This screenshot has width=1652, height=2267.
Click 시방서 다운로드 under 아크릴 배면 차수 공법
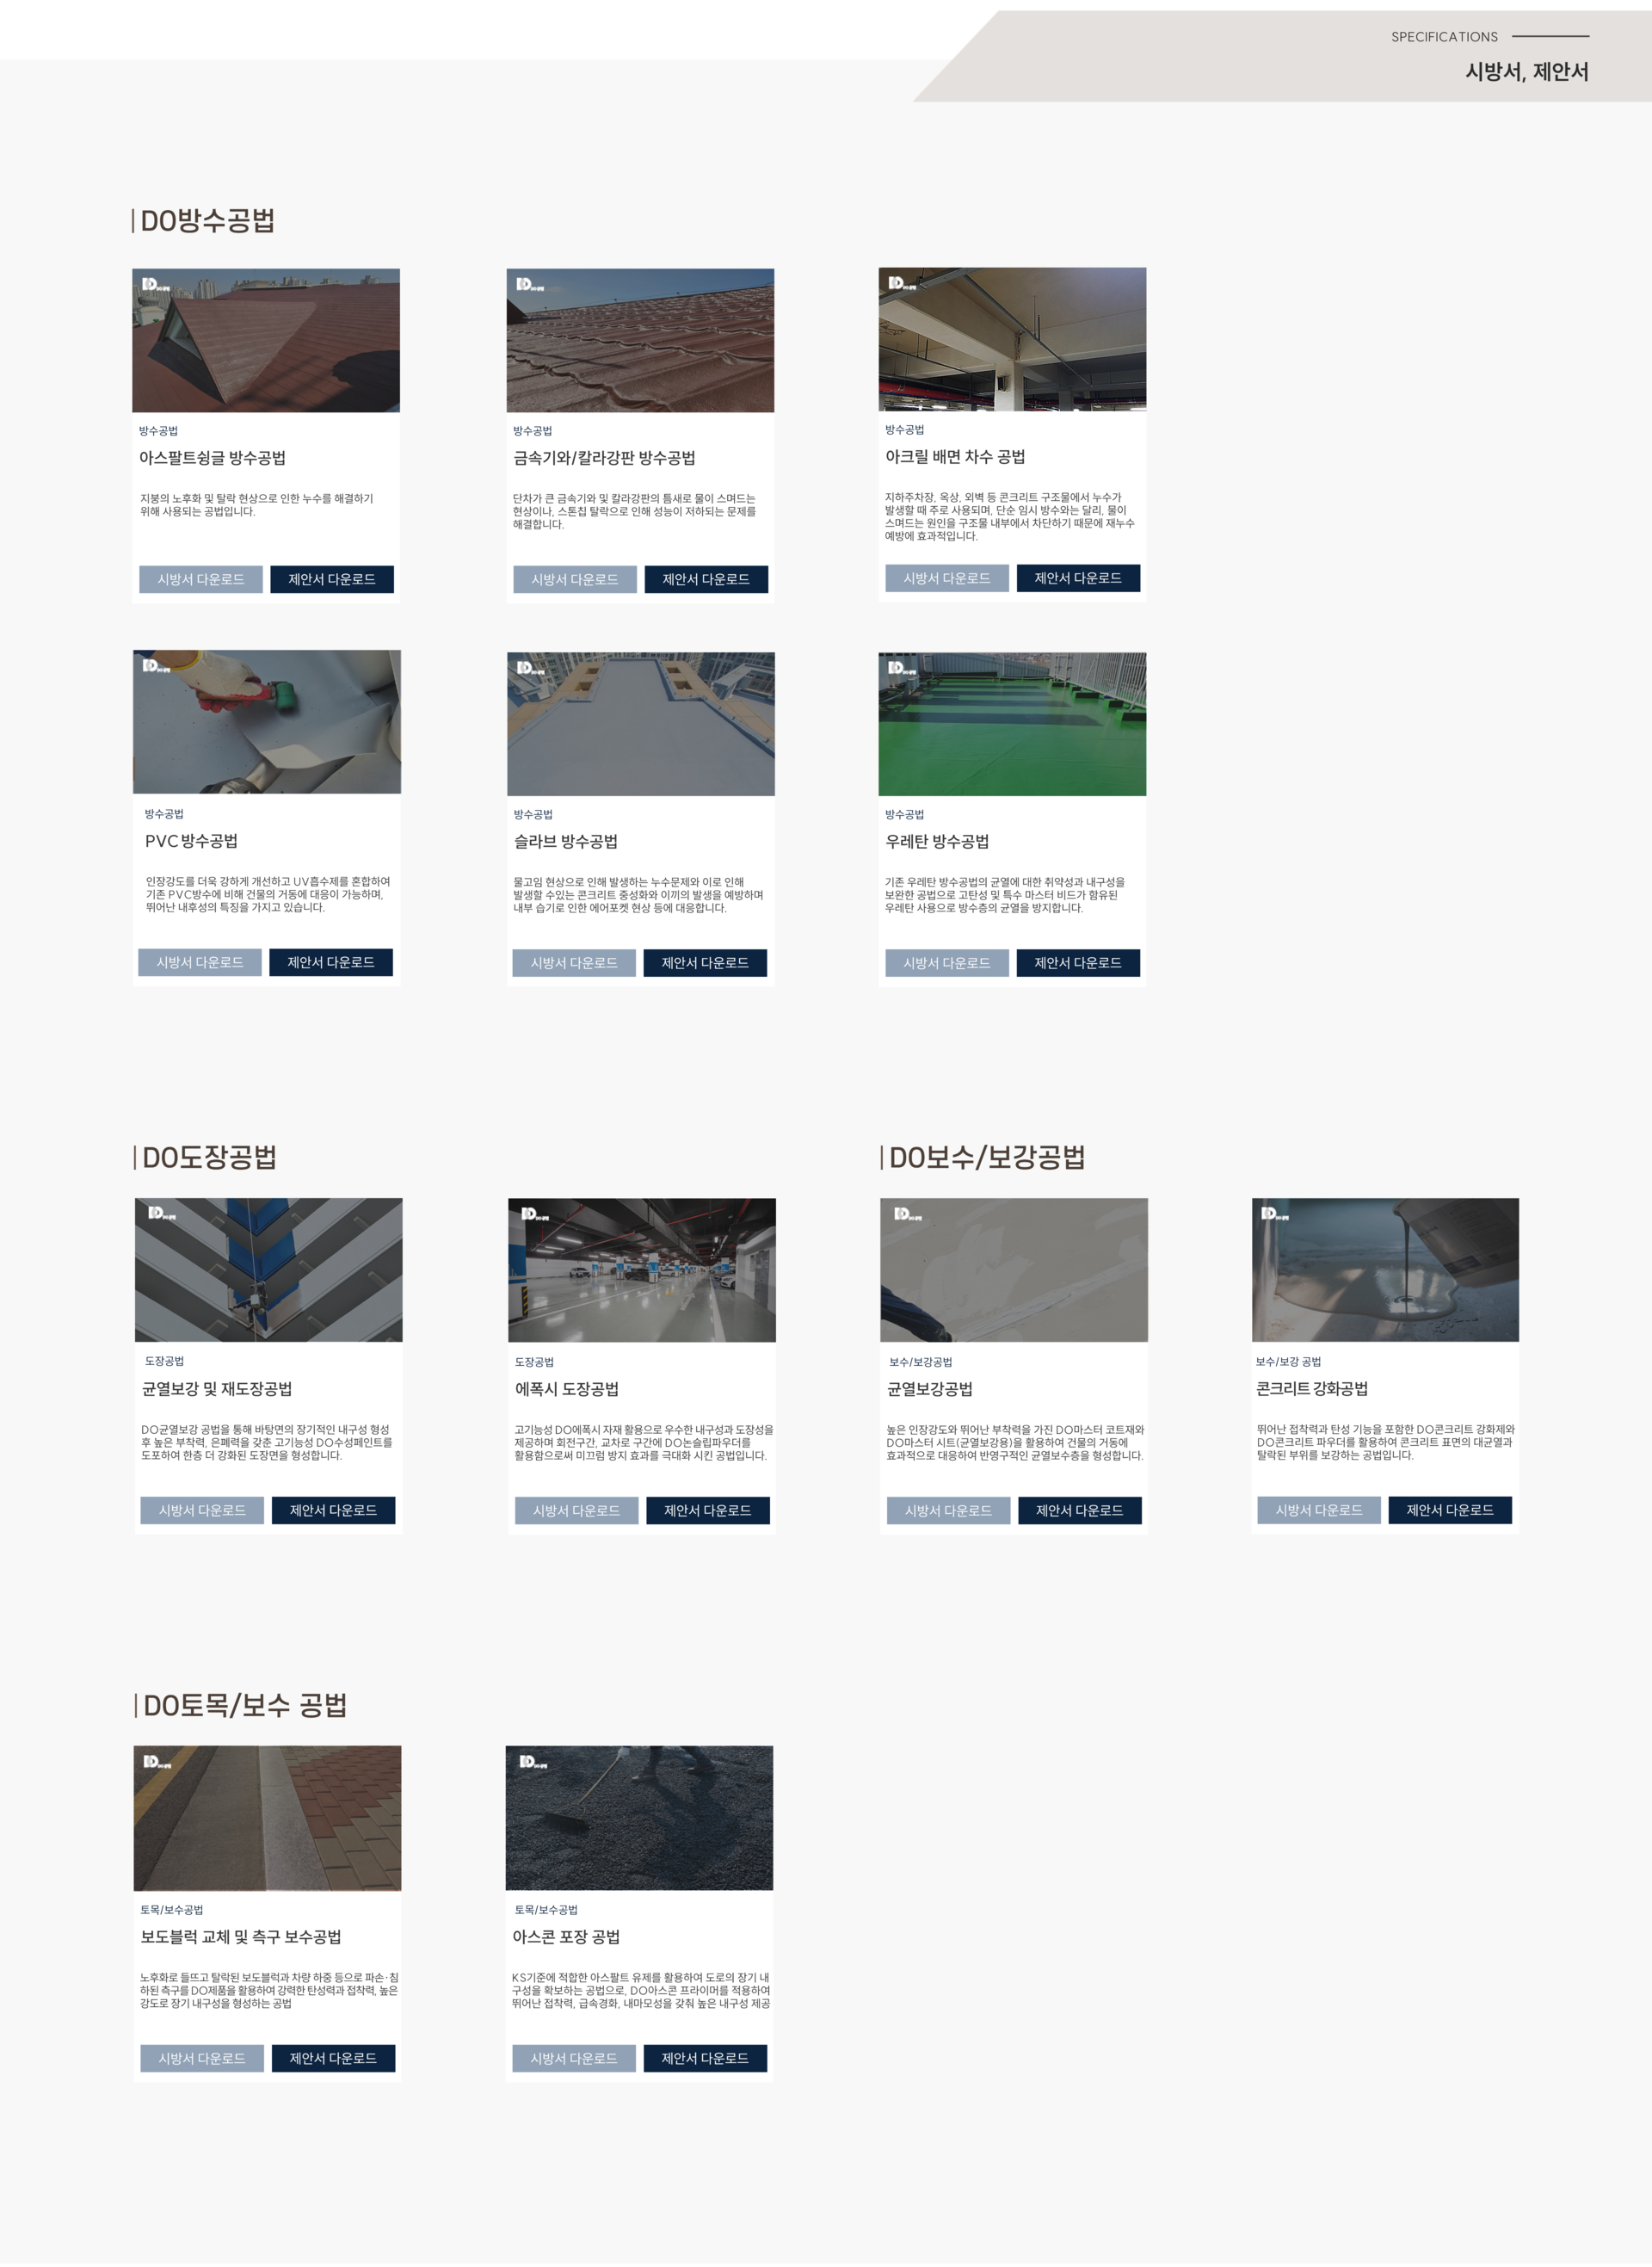pos(947,578)
